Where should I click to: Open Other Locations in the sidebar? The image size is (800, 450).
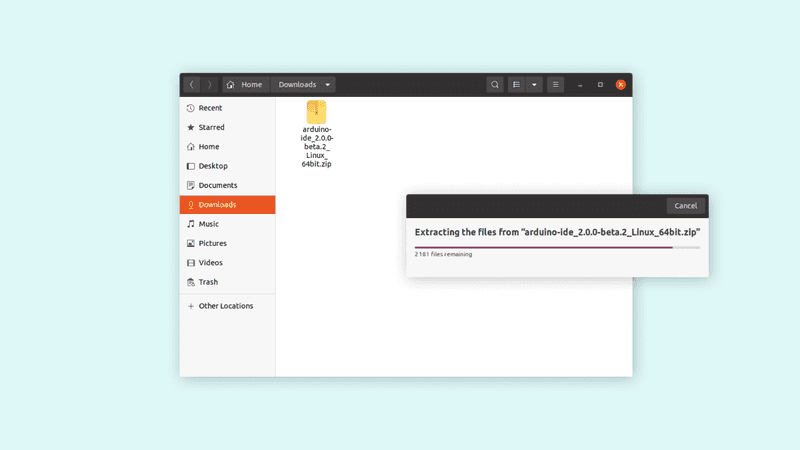tap(228, 306)
